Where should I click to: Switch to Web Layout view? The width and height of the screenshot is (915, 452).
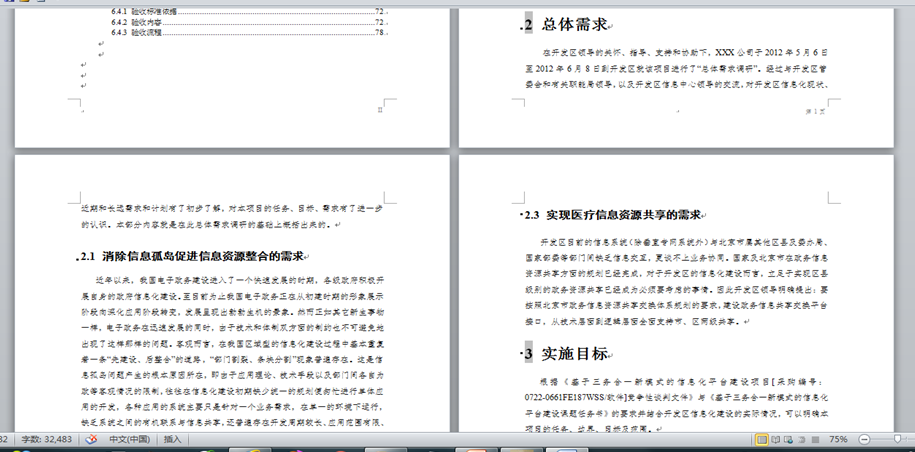click(x=788, y=439)
